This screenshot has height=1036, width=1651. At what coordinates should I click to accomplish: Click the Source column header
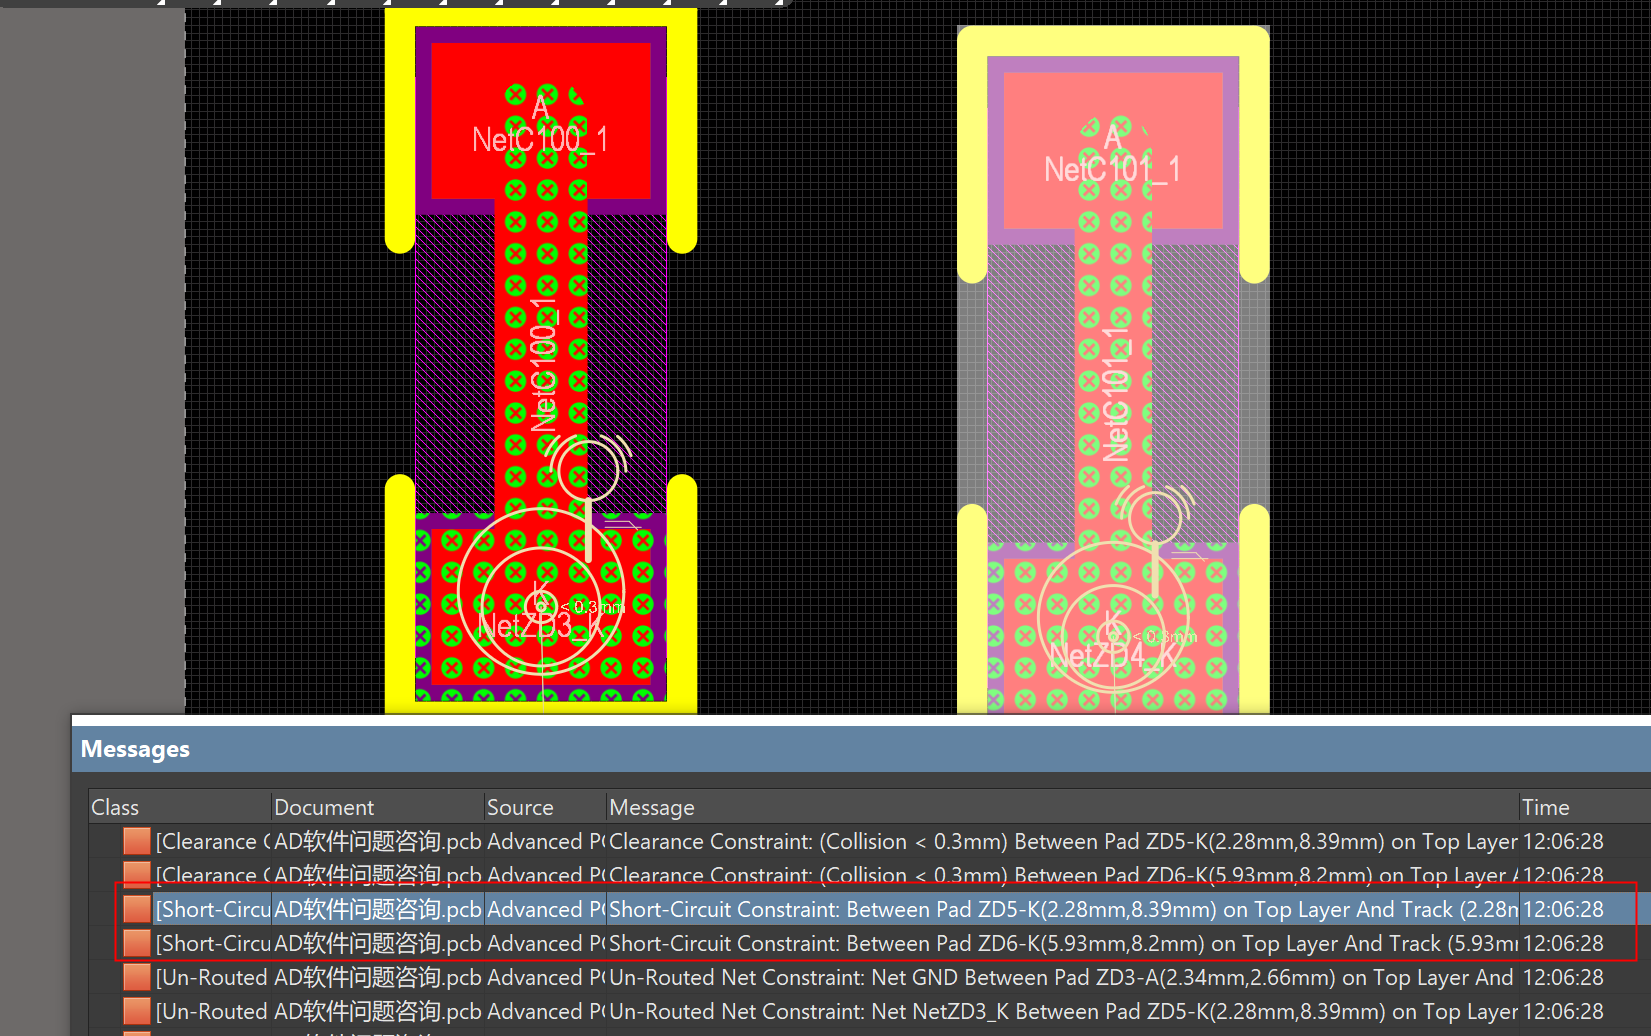point(520,807)
